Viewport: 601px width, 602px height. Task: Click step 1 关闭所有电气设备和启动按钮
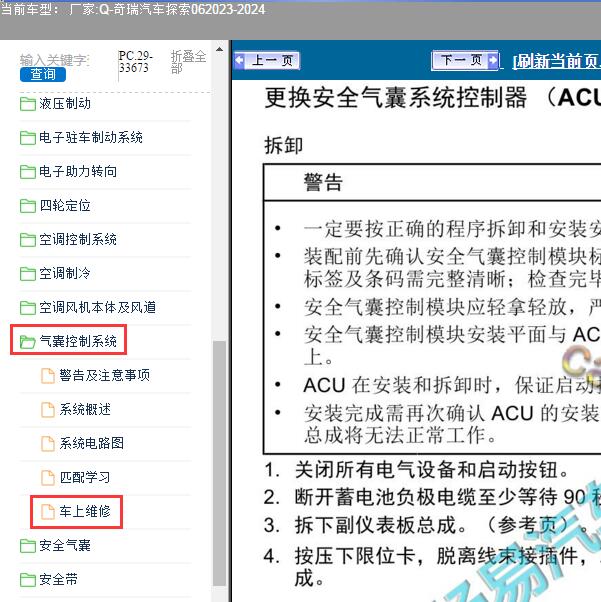(417, 470)
